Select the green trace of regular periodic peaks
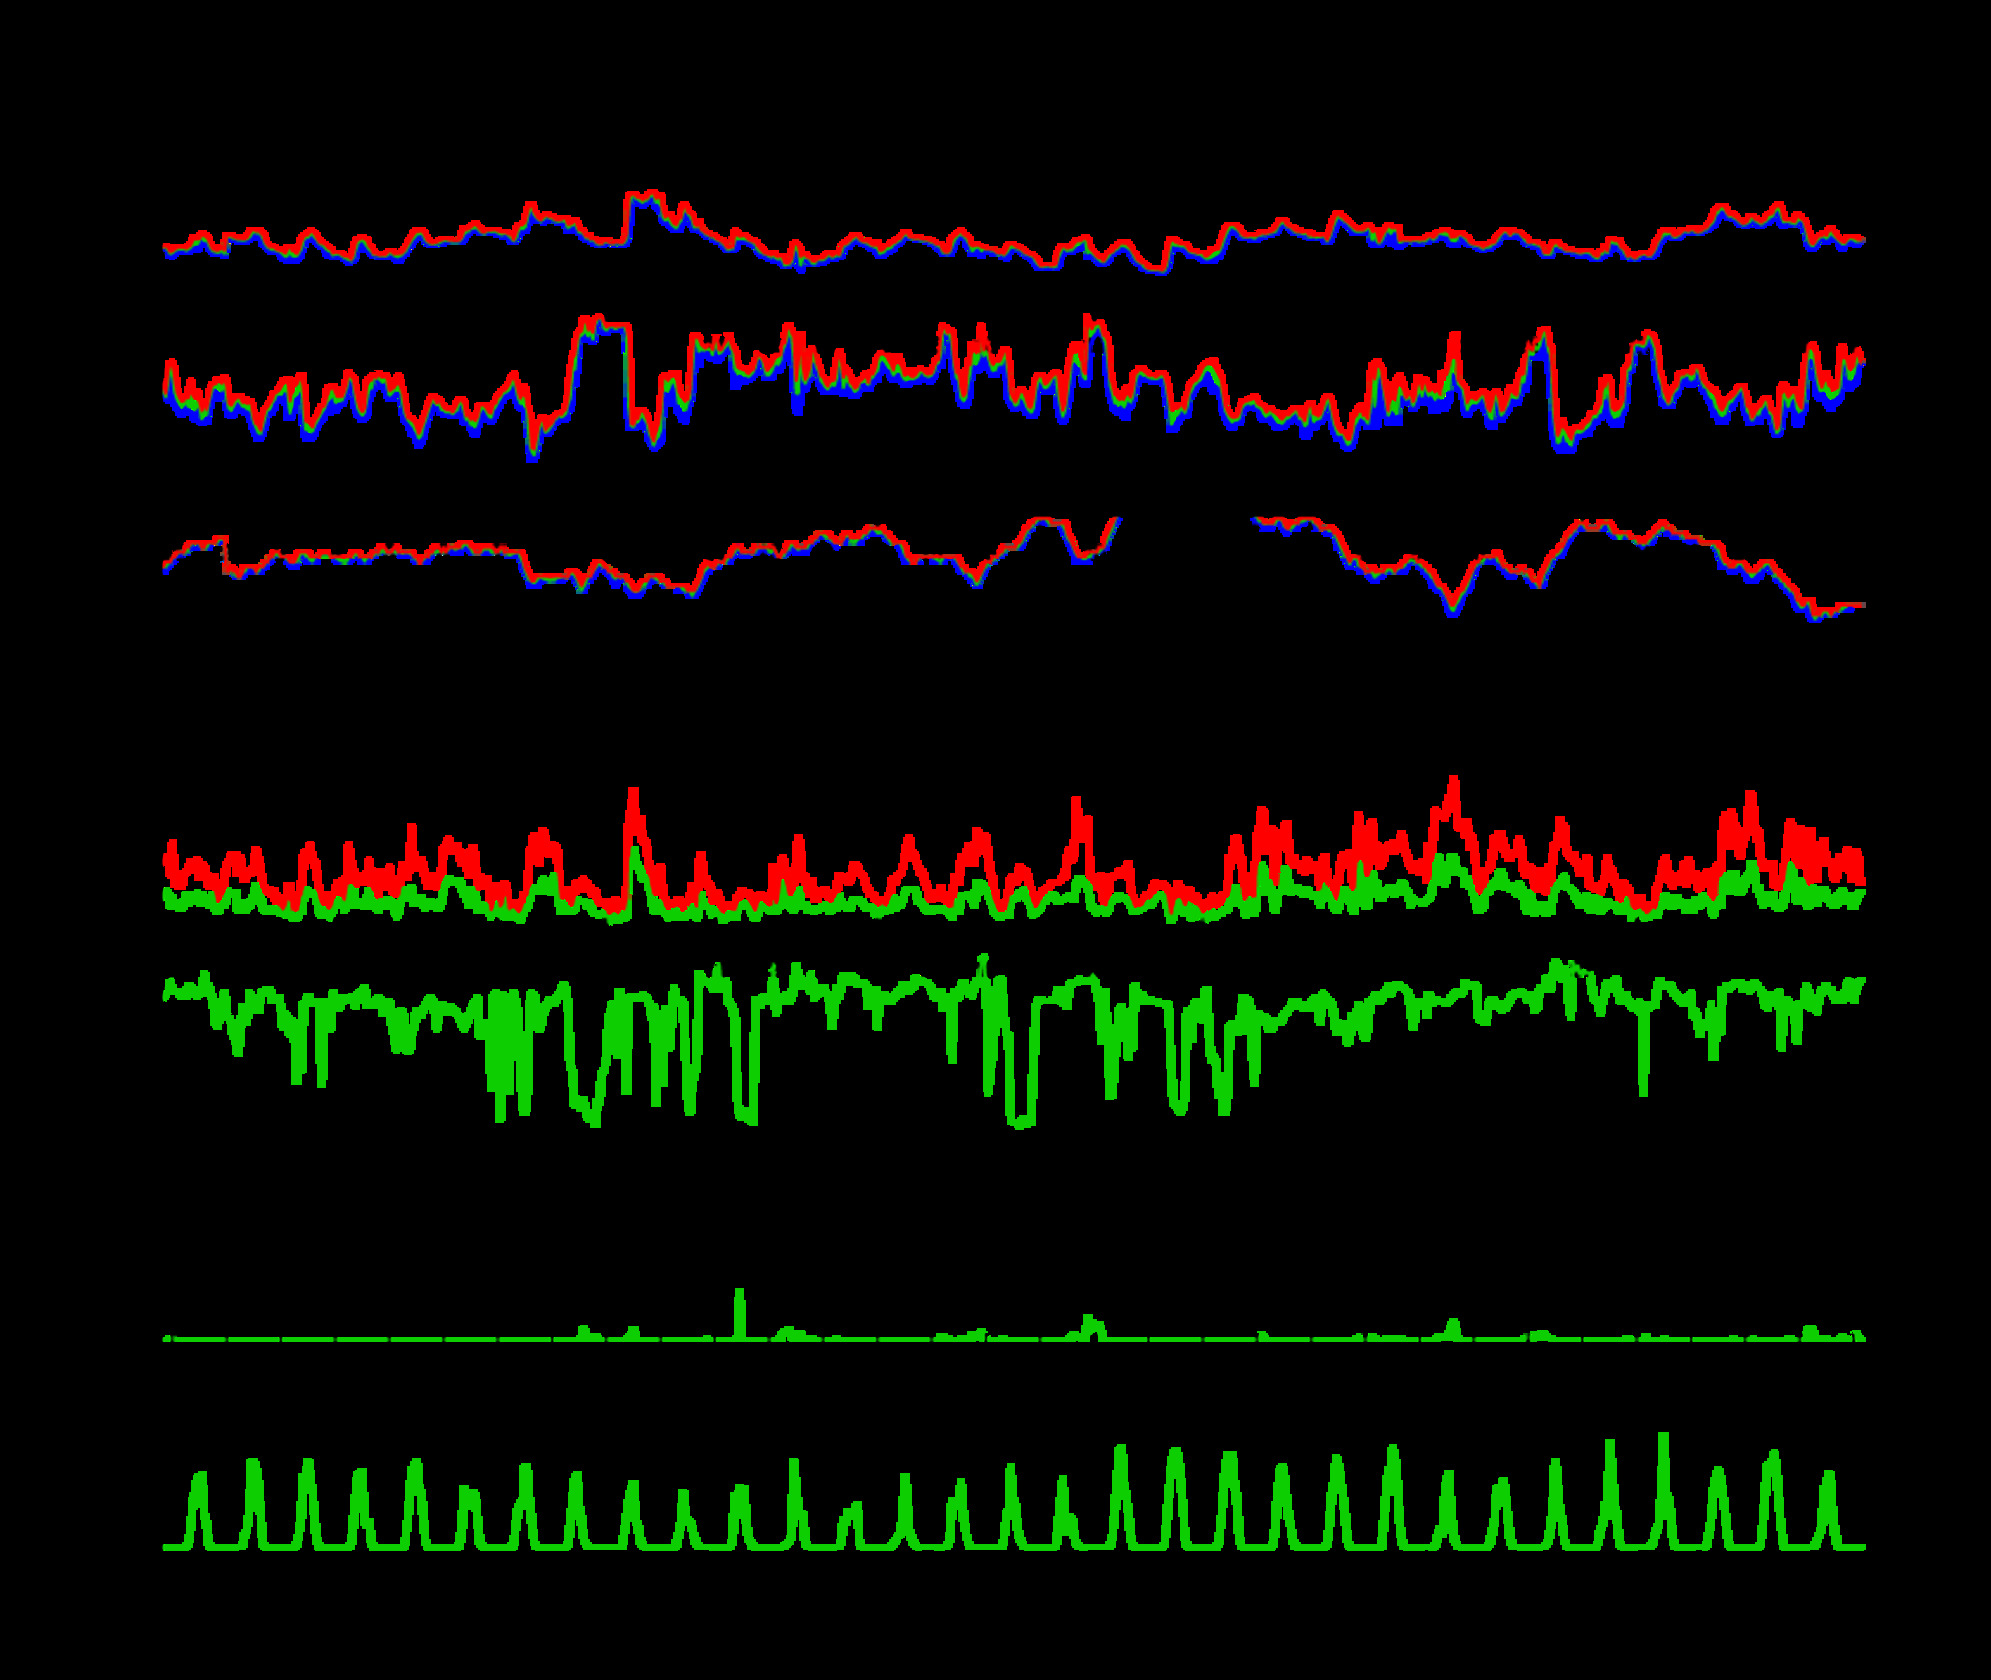 click(x=1013, y=1491)
